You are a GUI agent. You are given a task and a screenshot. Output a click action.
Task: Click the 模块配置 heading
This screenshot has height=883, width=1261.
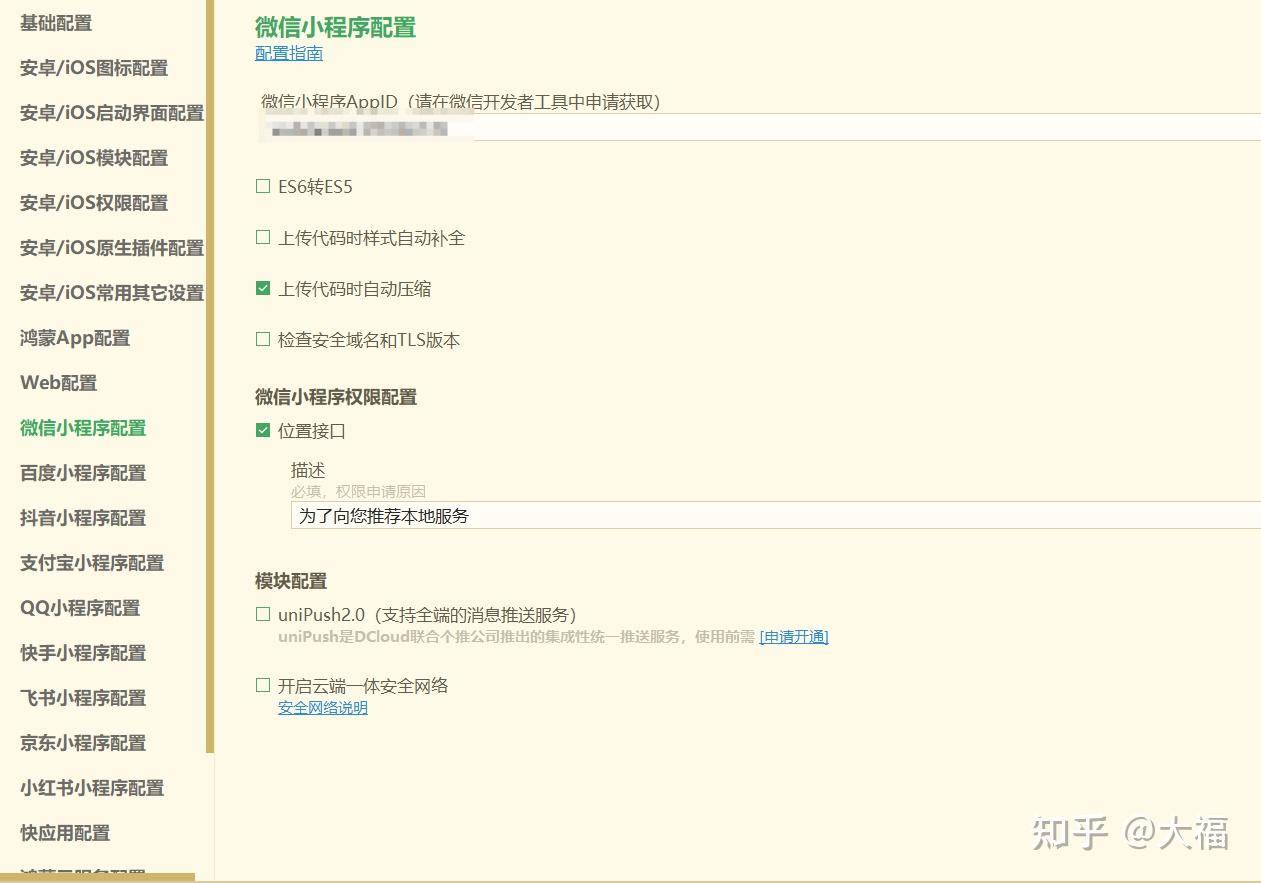[x=291, y=581]
